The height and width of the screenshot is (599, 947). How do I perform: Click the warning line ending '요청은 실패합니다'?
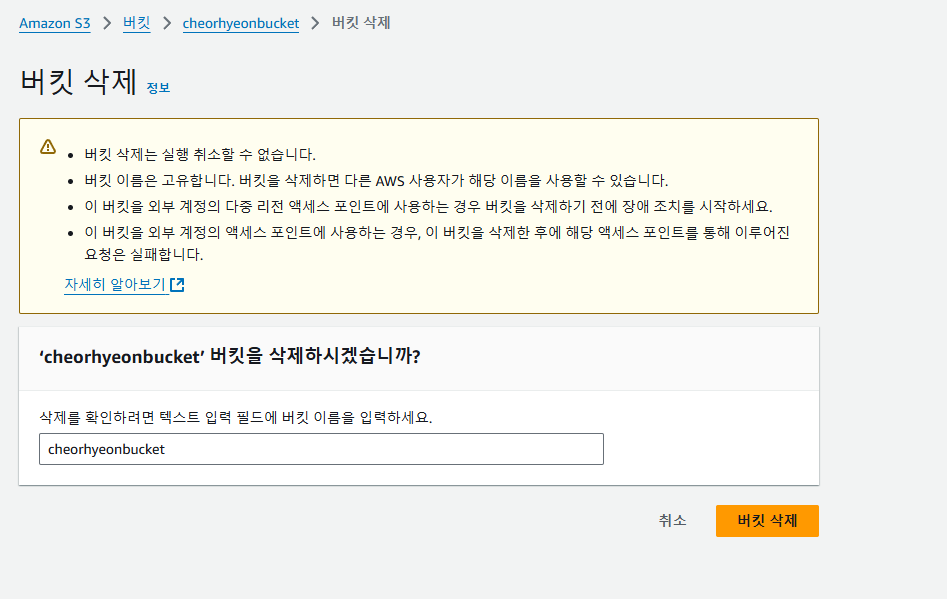point(437,243)
